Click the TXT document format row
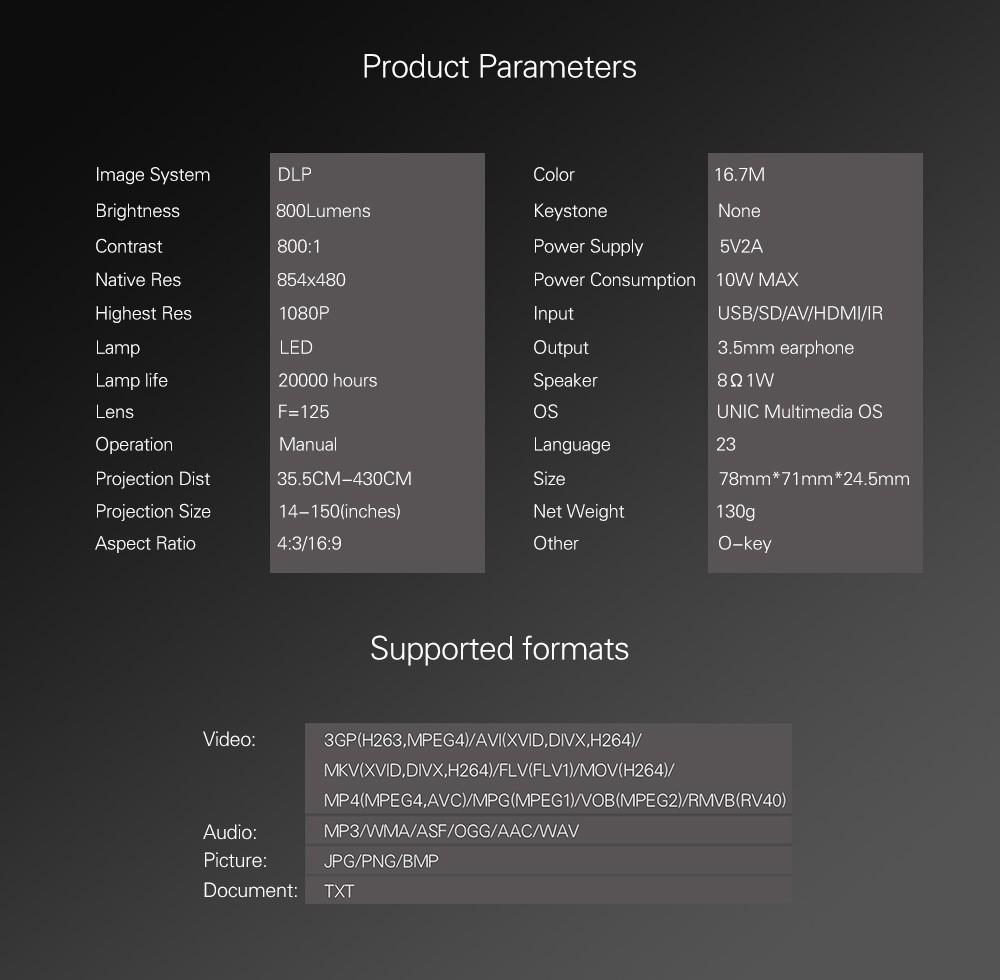1000x980 pixels. click(339, 891)
